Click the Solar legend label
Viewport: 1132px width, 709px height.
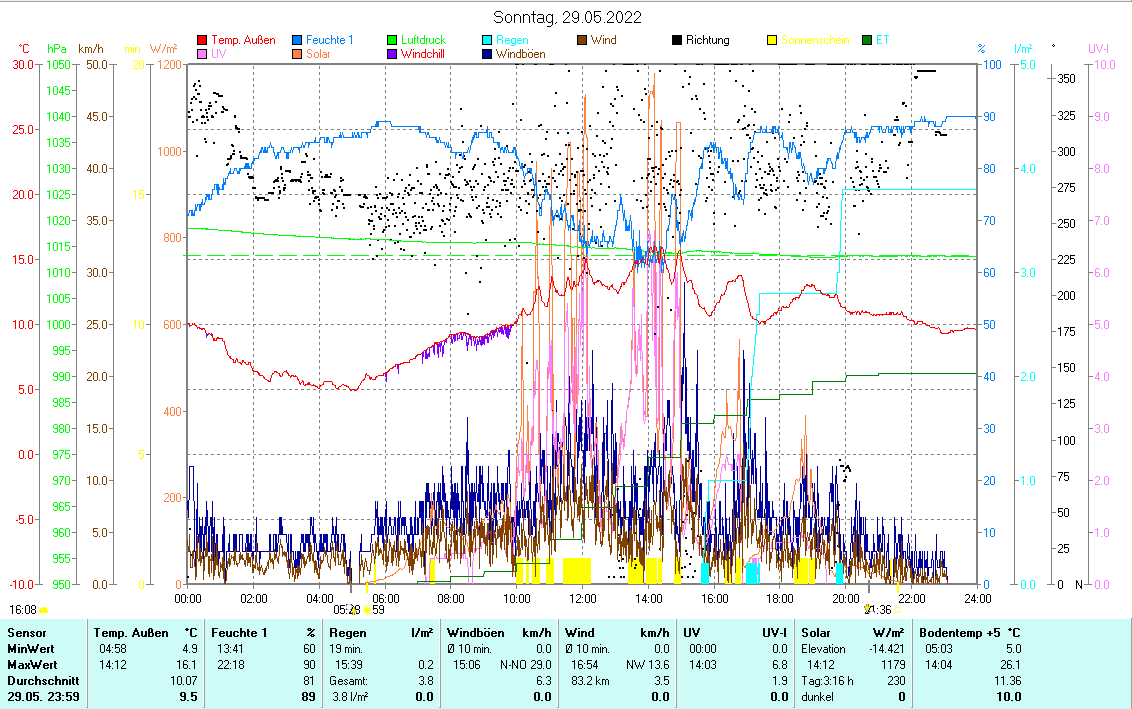(x=318, y=54)
